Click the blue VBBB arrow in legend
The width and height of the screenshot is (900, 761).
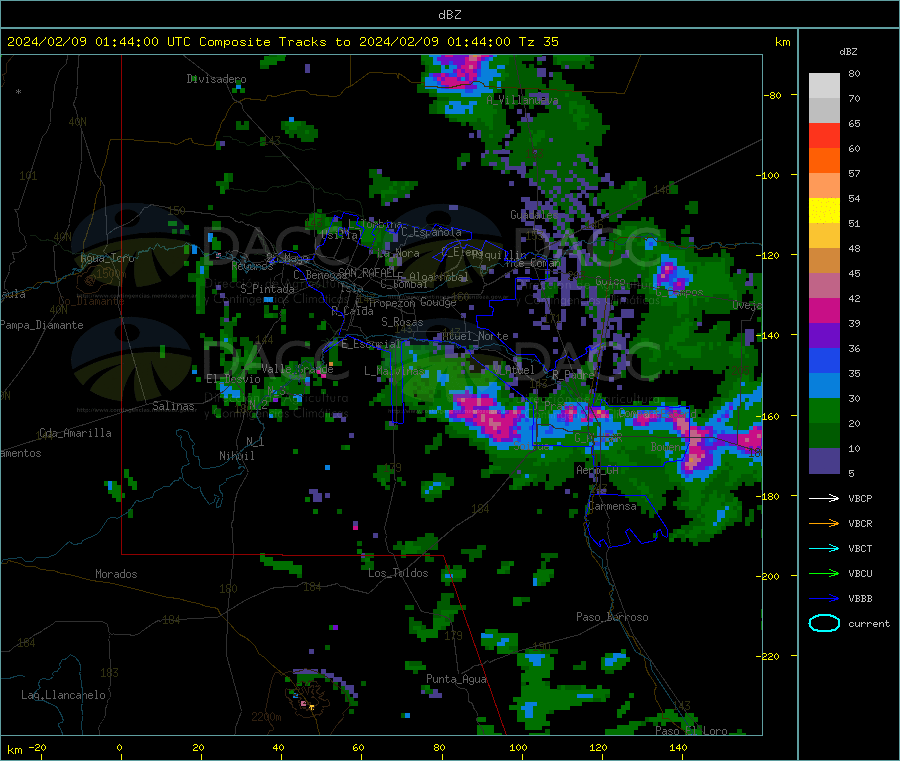point(824,598)
